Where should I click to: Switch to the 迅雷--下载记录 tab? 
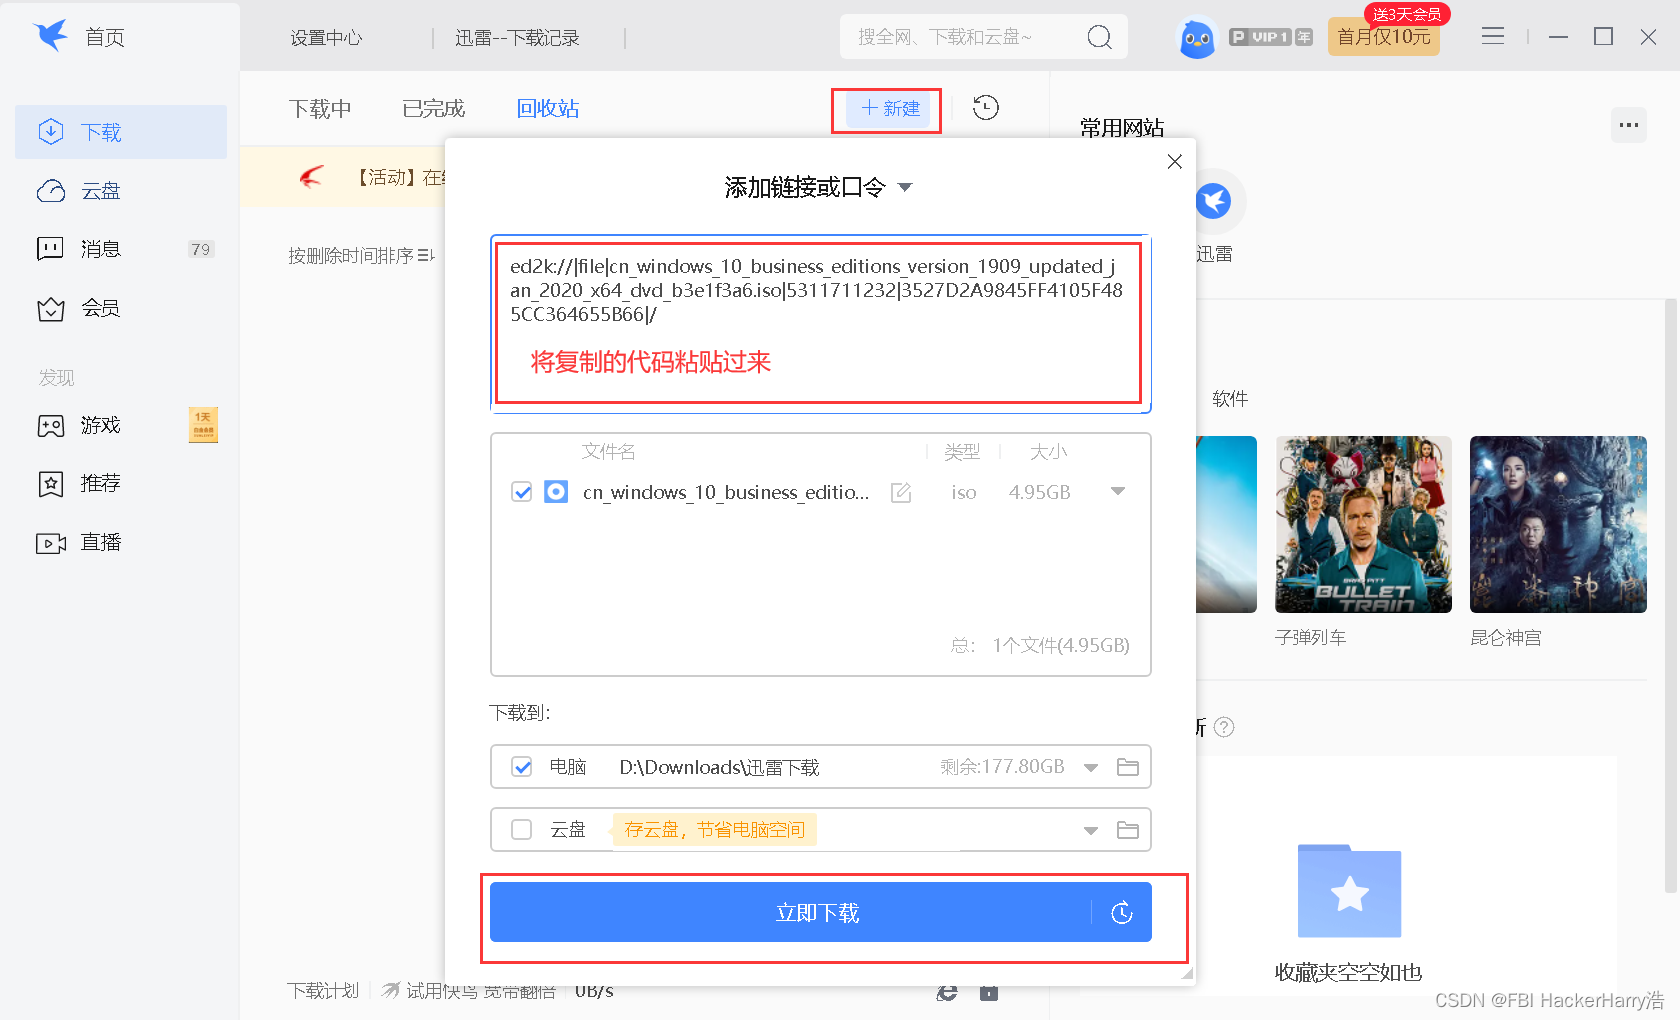pos(517,38)
